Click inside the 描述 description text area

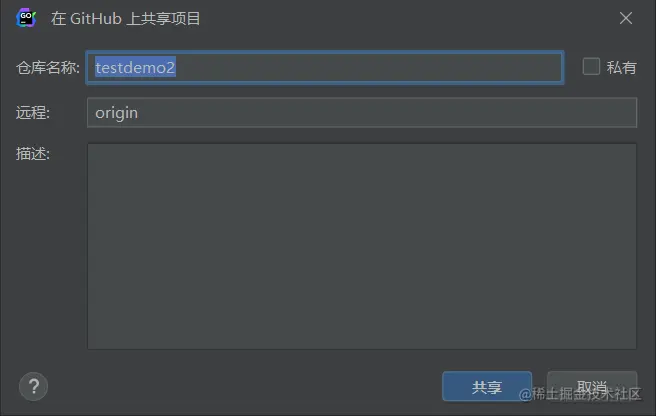[x=362, y=246]
